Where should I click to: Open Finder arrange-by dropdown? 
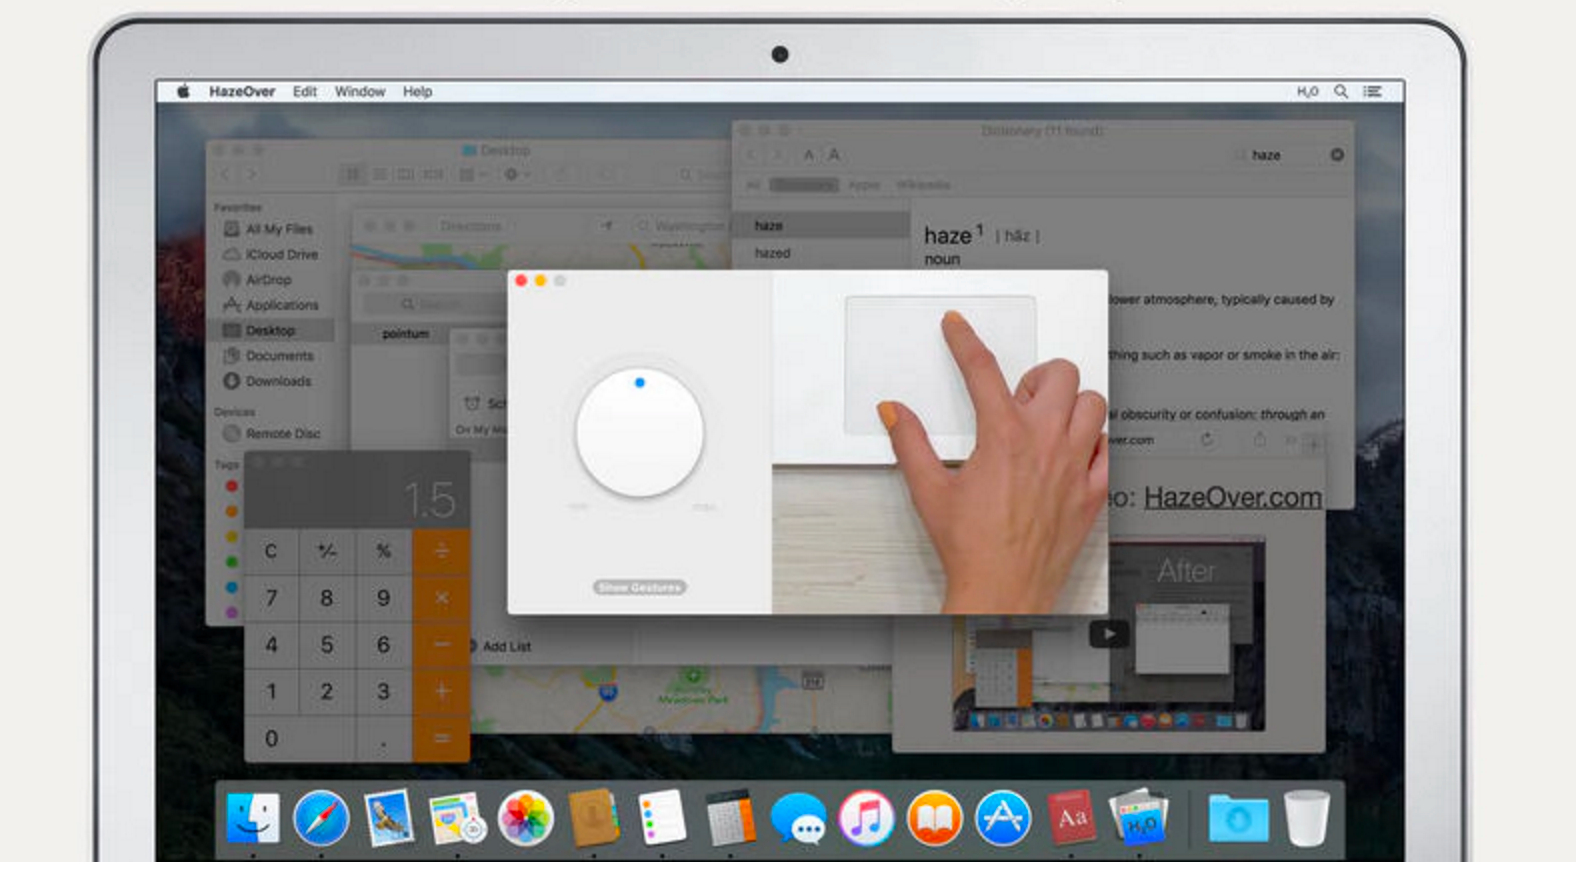pos(472,174)
